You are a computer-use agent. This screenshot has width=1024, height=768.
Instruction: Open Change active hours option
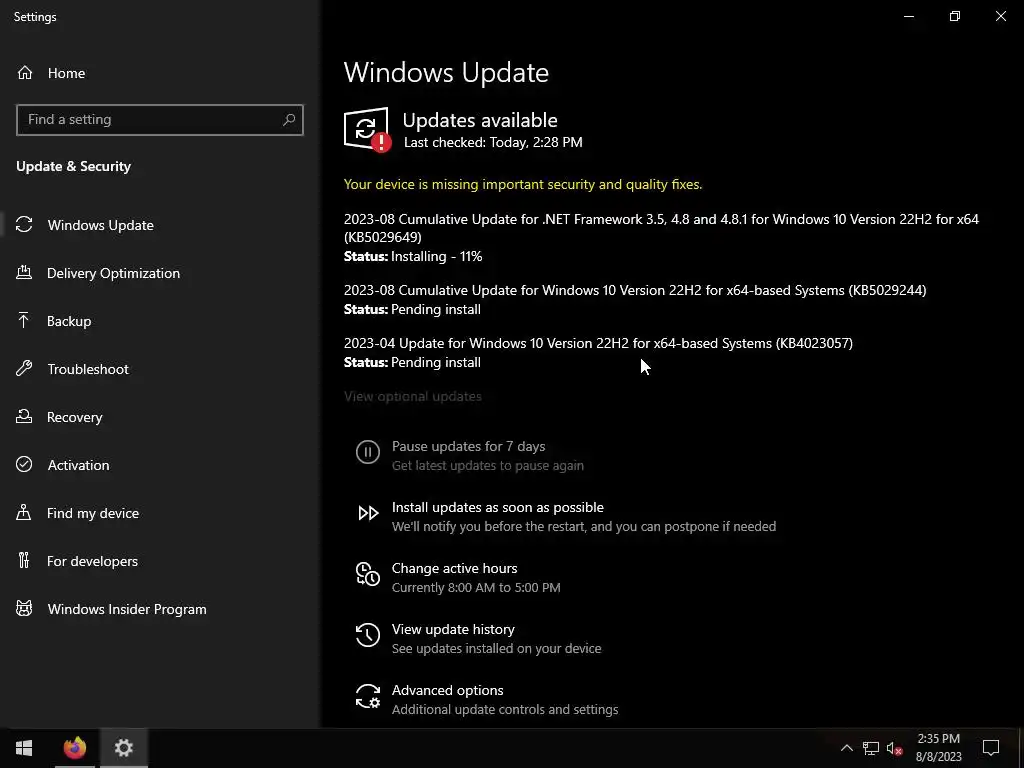pyautogui.click(x=455, y=568)
